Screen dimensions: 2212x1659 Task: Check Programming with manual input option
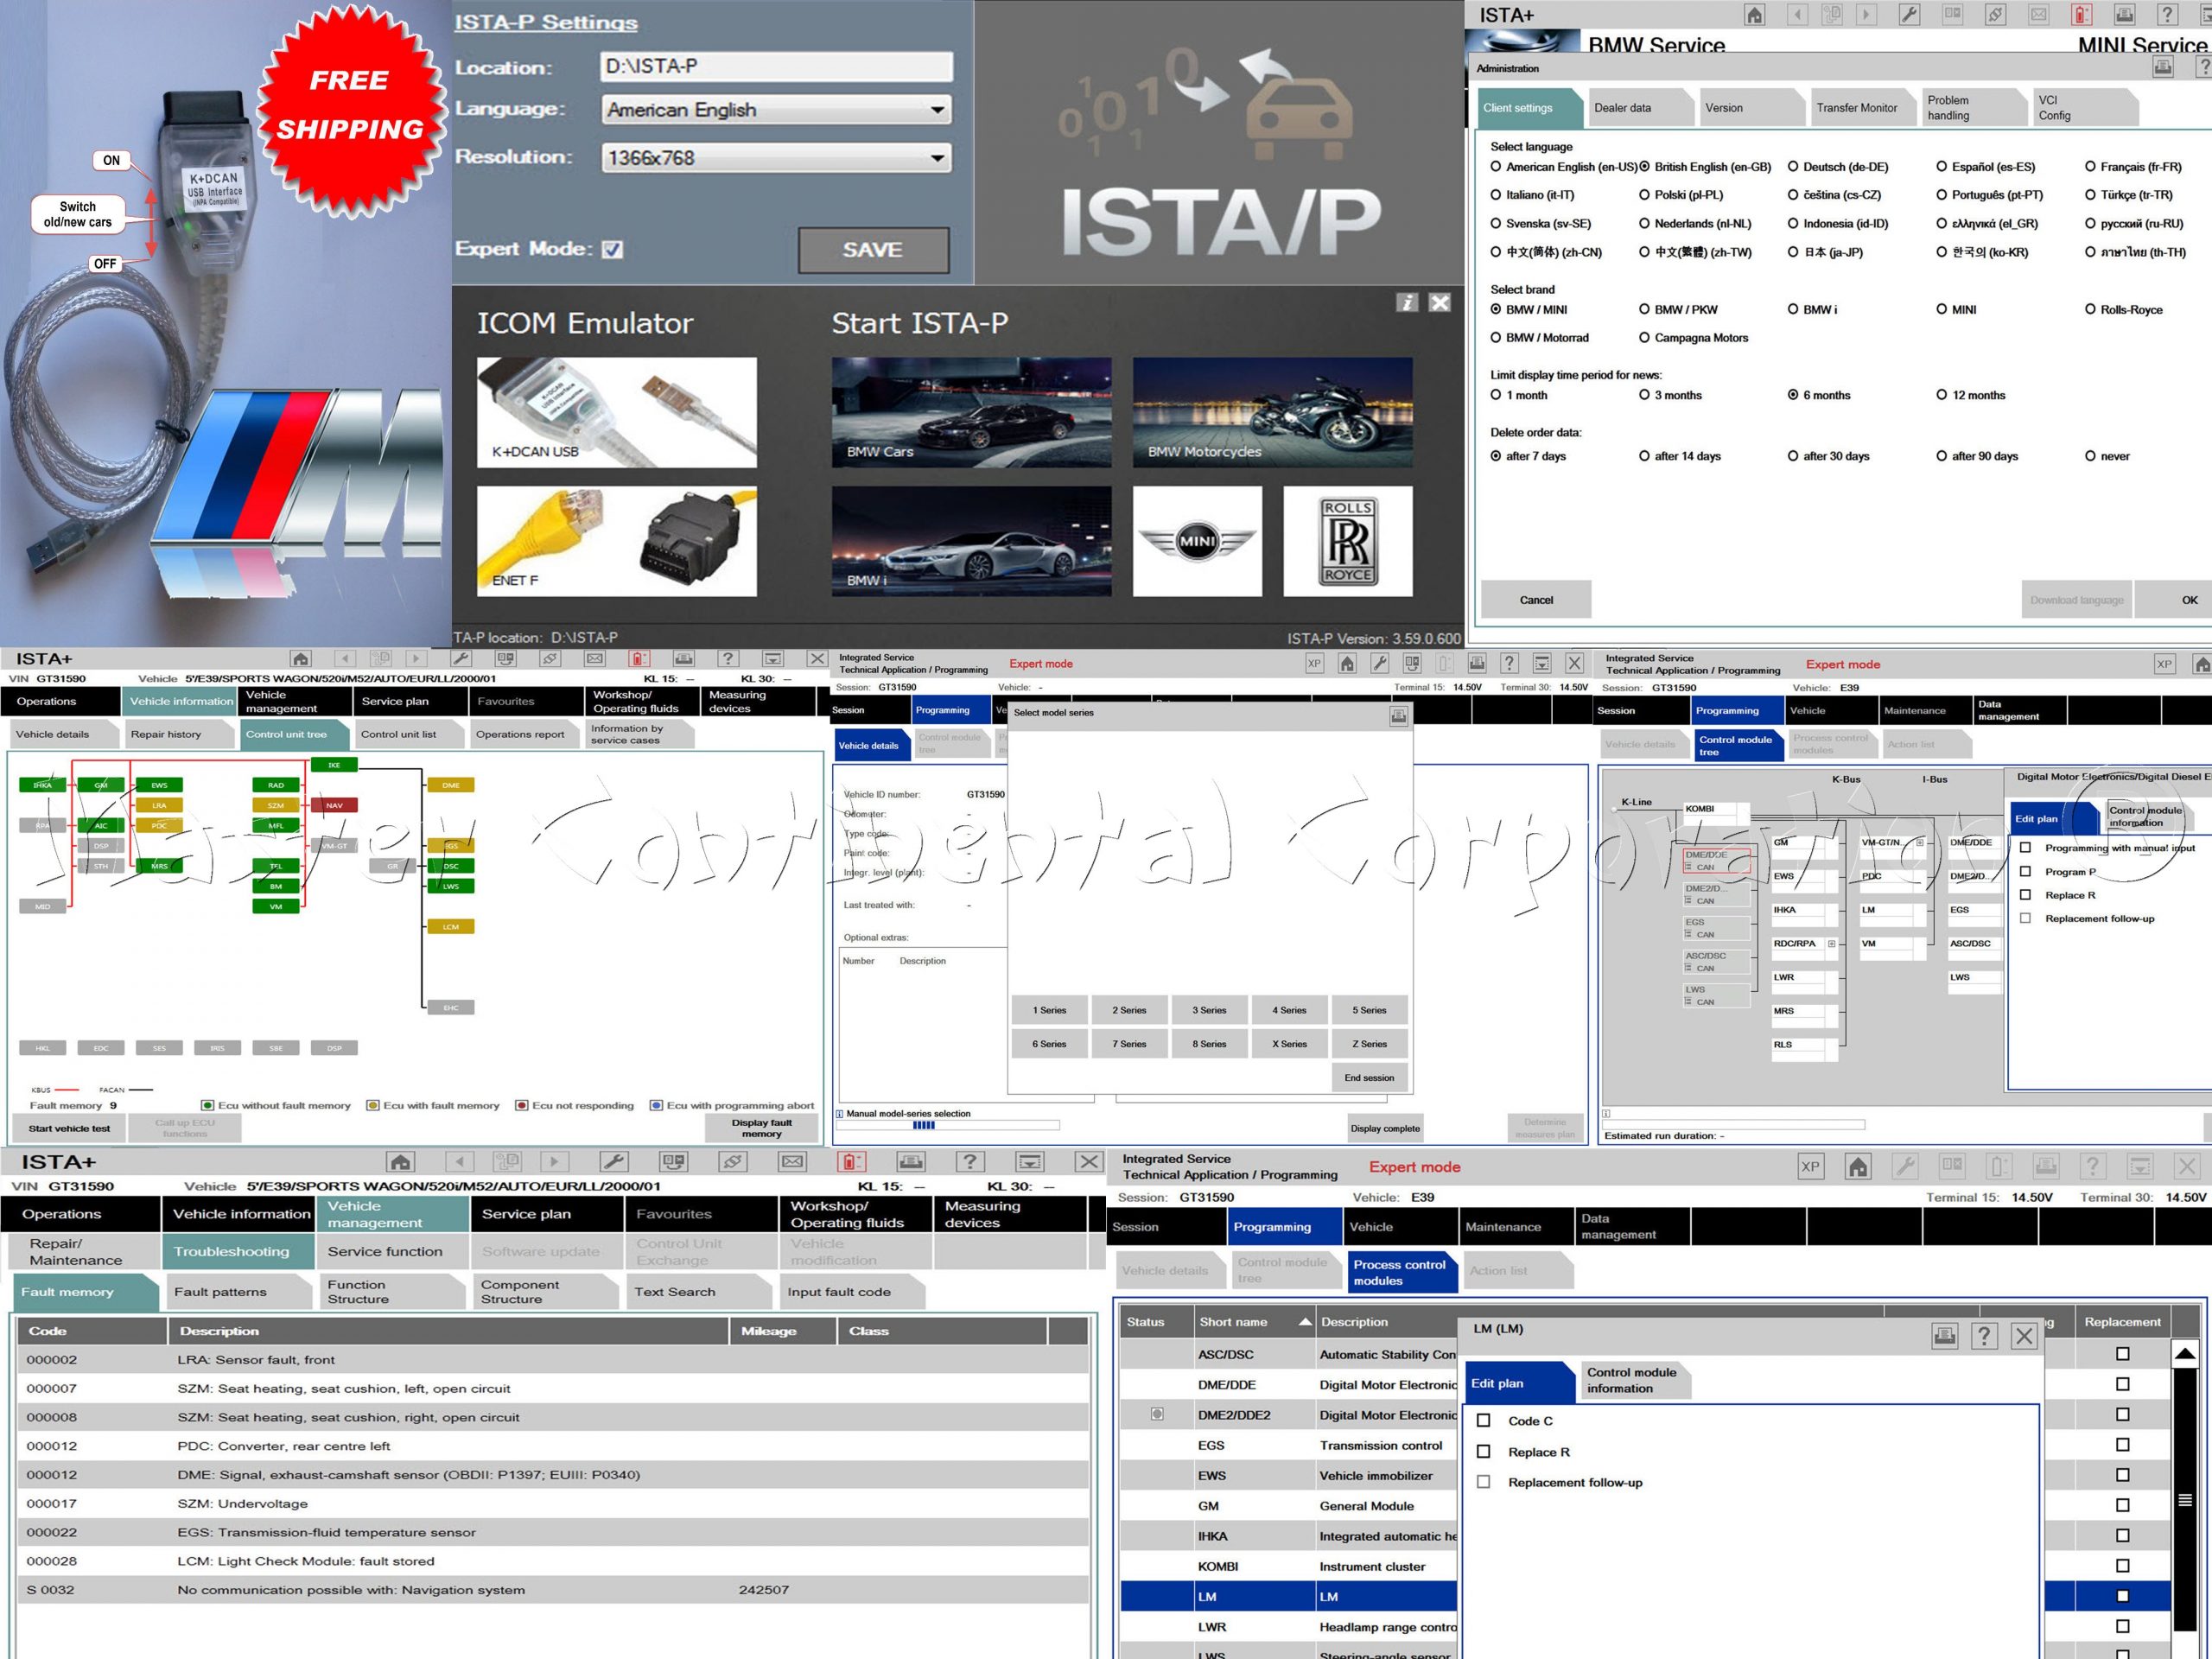click(2025, 847)
